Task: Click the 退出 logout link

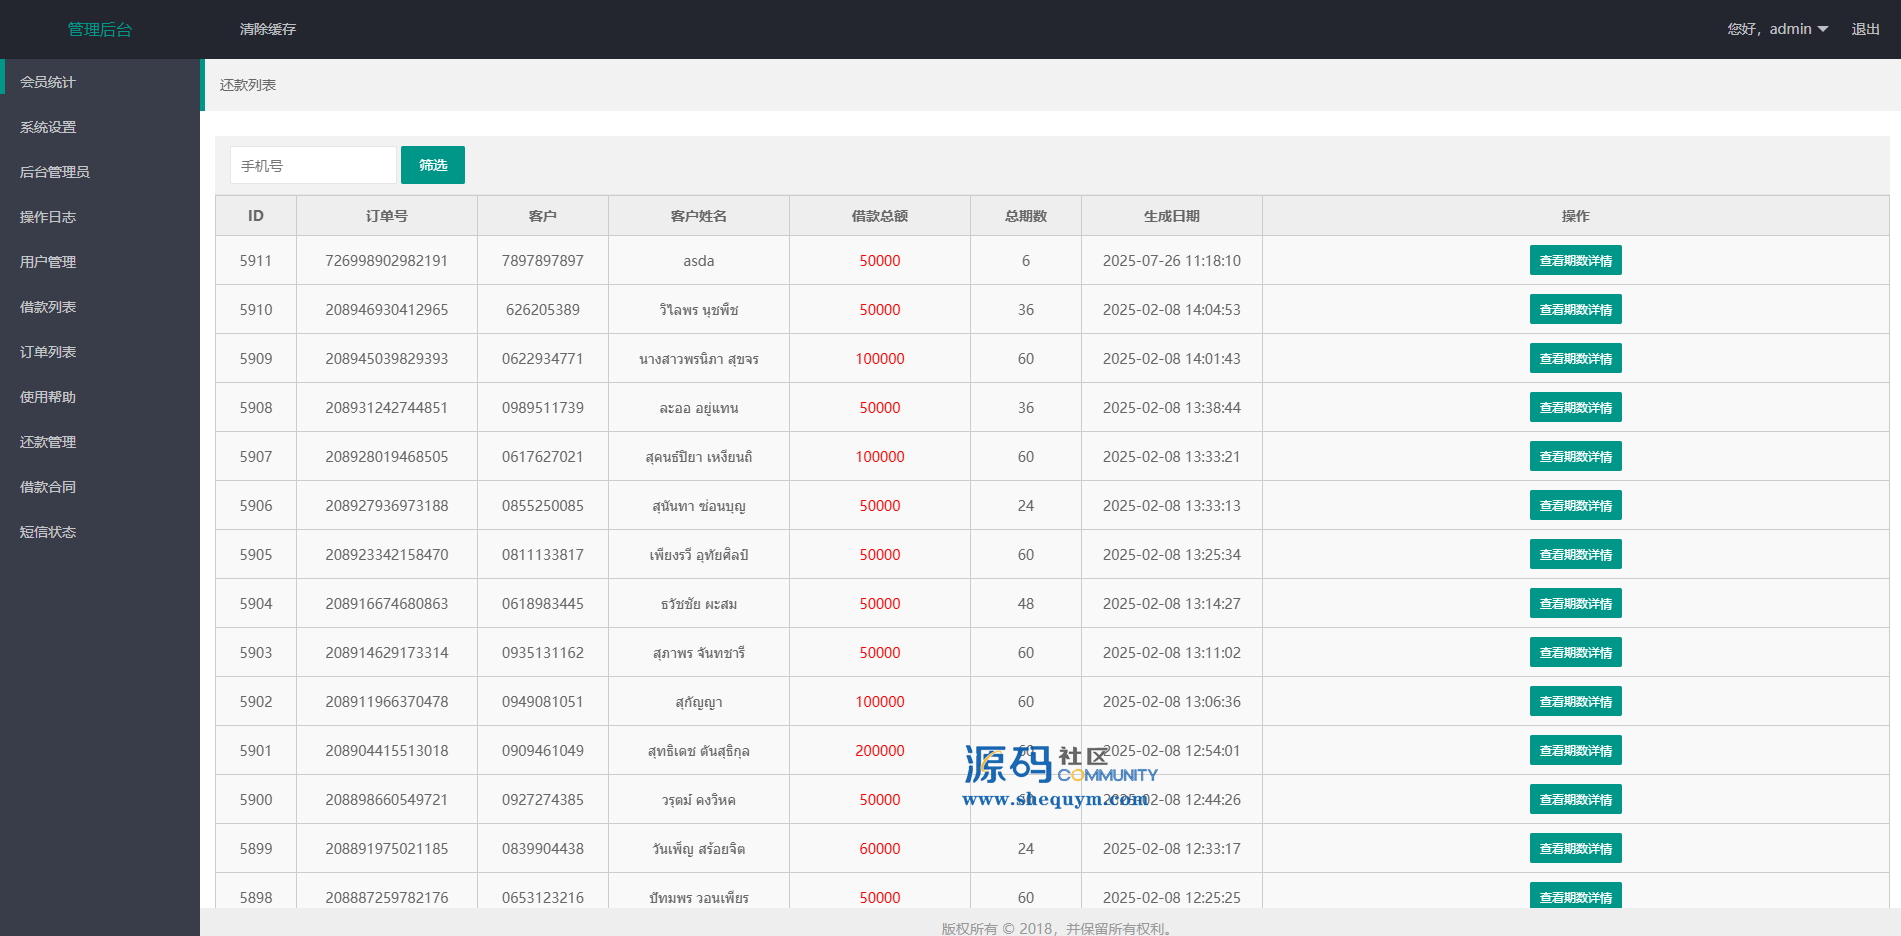Action: point(1865,29)
